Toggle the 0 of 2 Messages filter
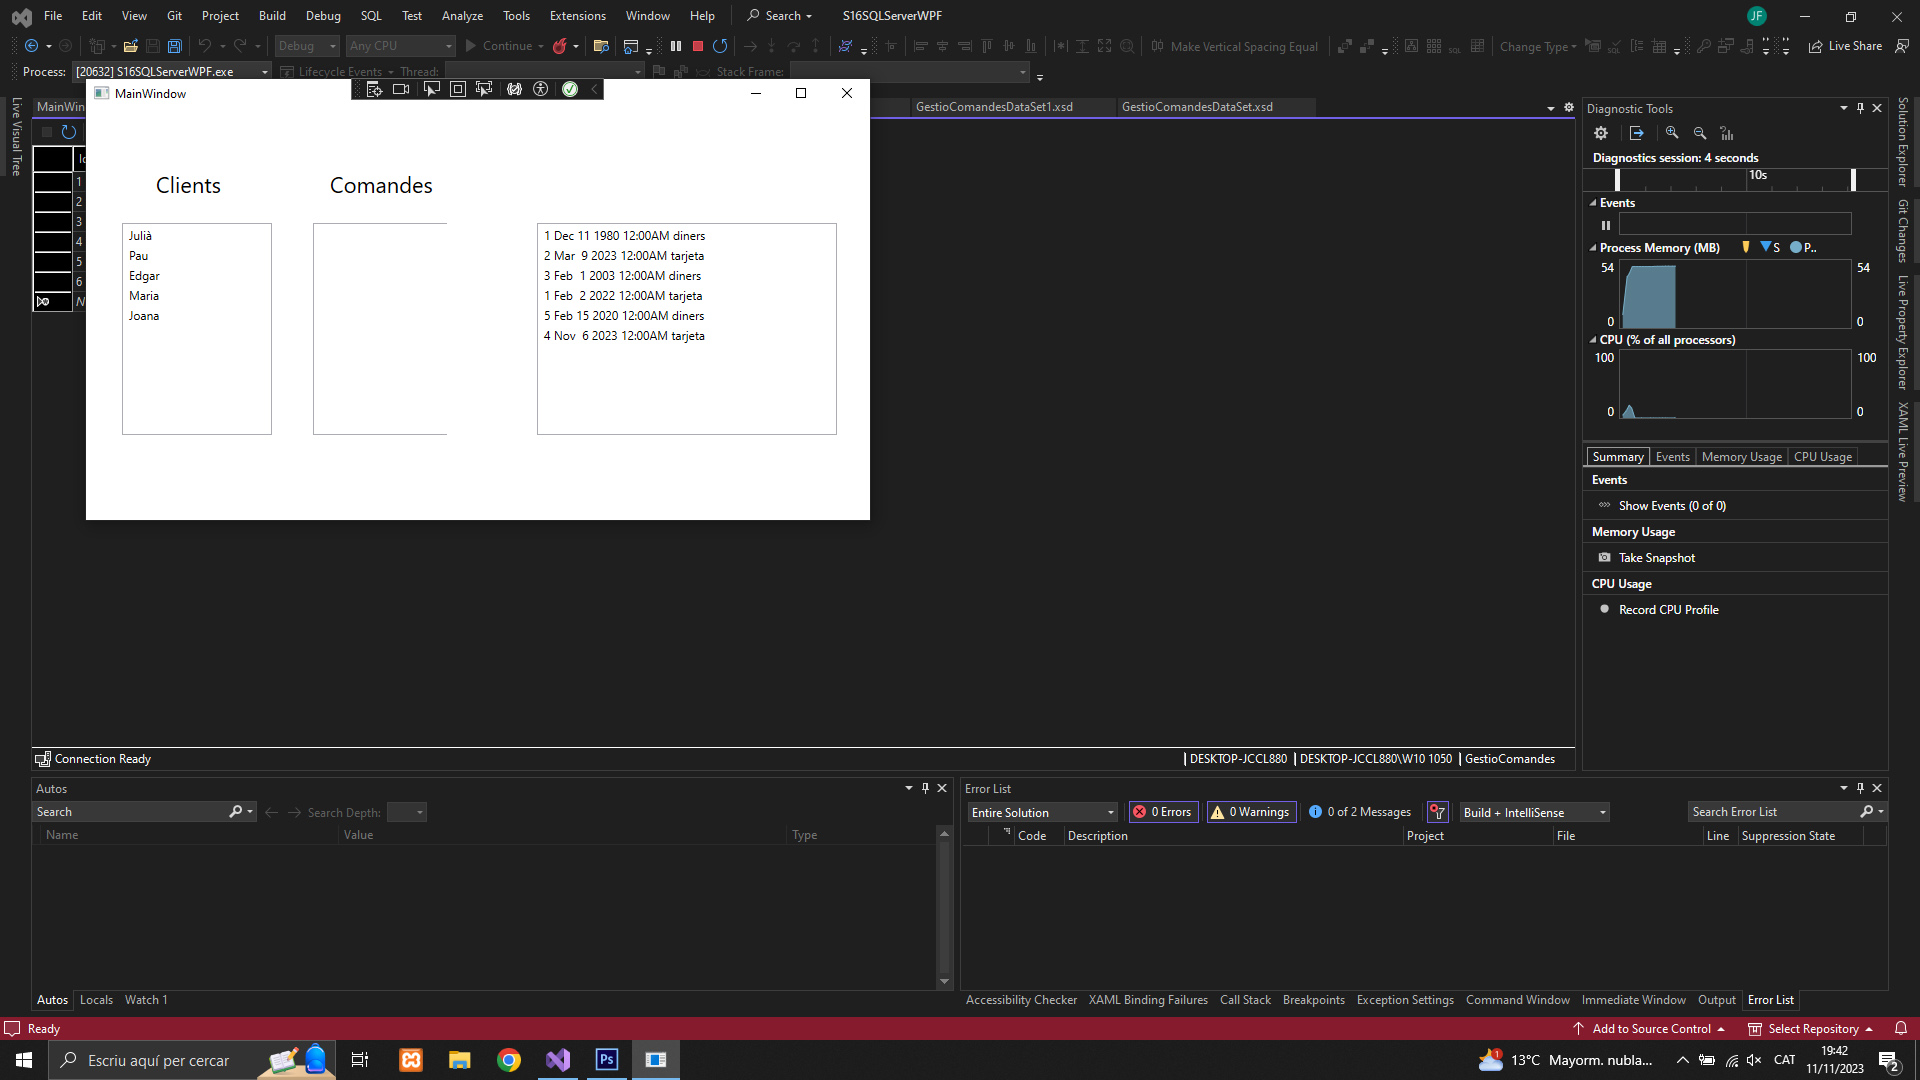Screen dimensions: 1920x1080 1360,812
